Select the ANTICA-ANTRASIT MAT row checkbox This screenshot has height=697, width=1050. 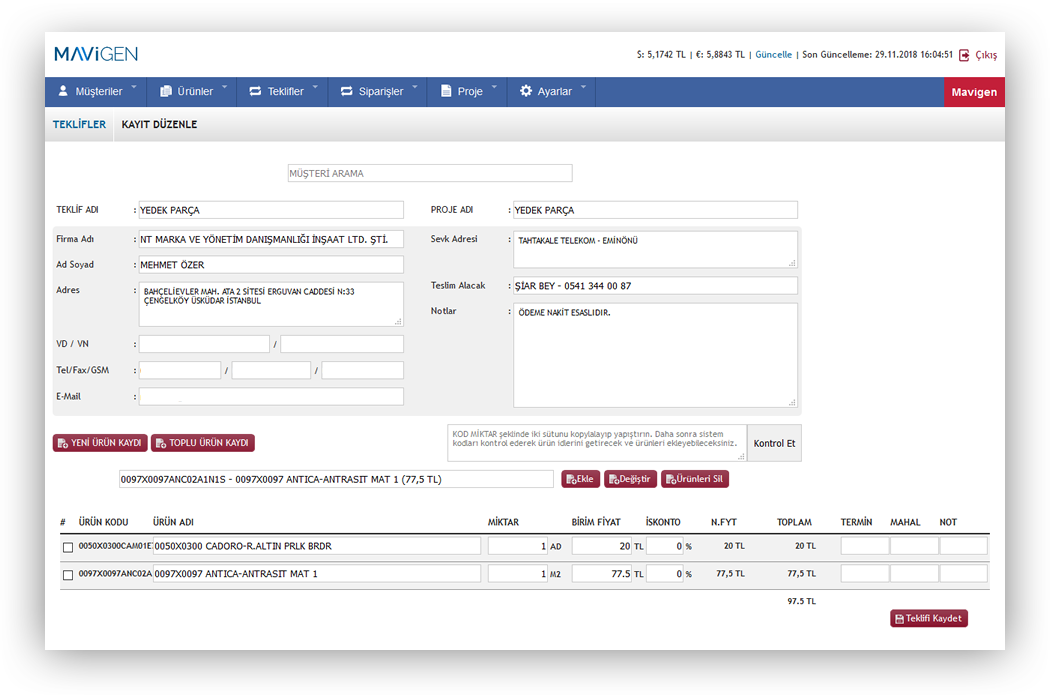68,575
